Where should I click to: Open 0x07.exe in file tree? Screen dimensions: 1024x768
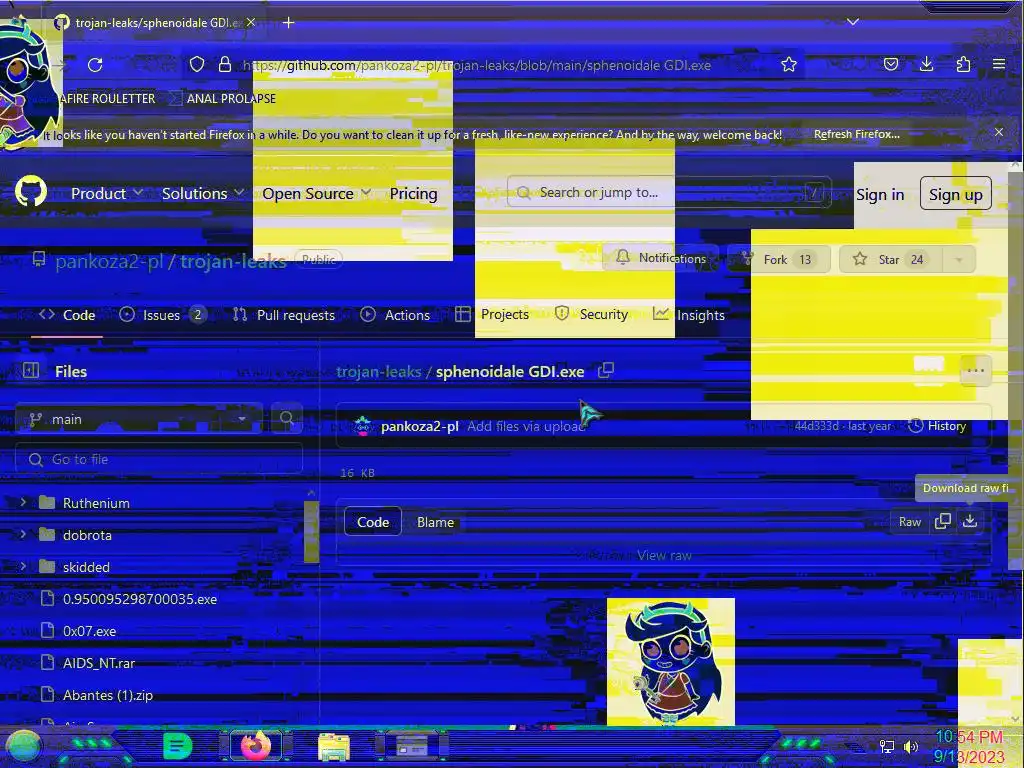pos(89,631)
